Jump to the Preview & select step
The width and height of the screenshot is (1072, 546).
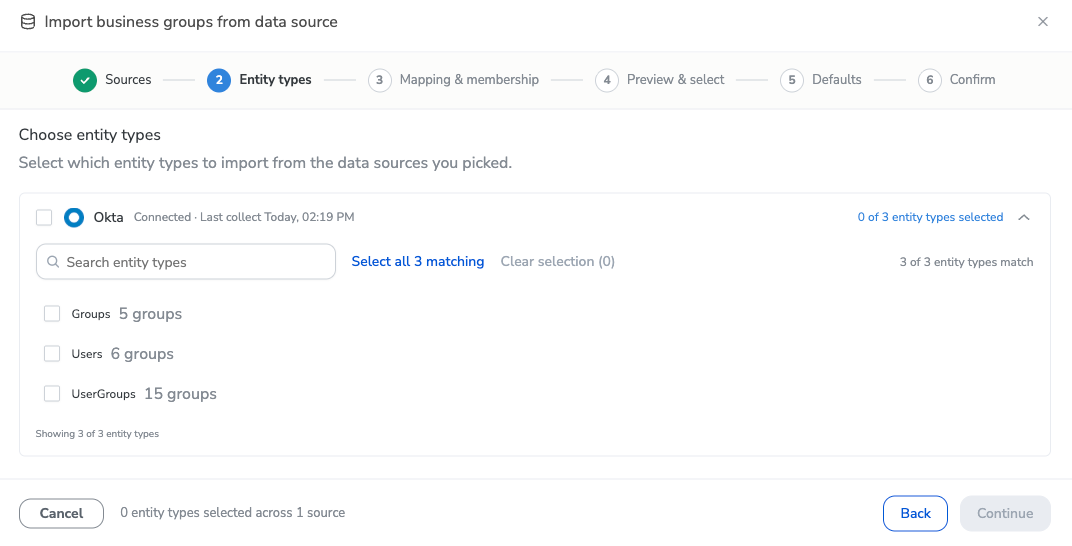[x=675, y=80]
